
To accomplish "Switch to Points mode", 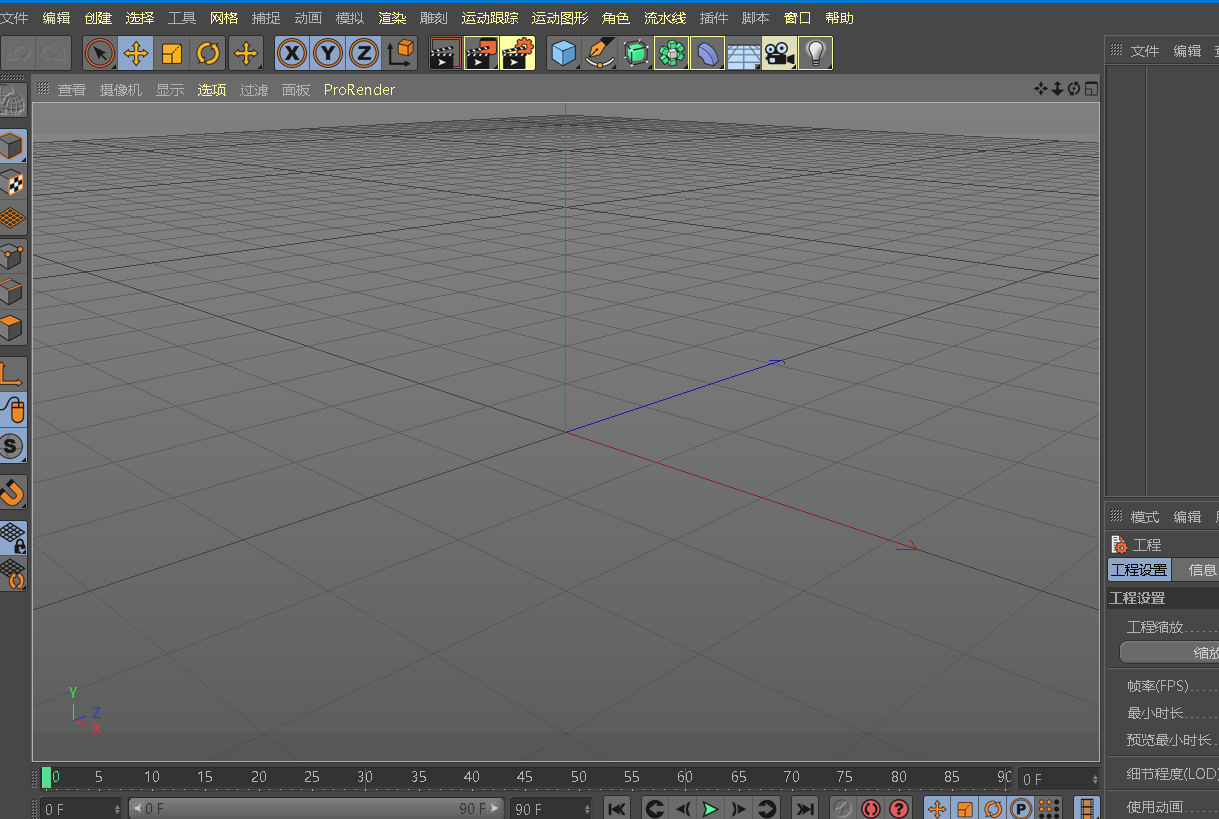I will click(13, 255).
